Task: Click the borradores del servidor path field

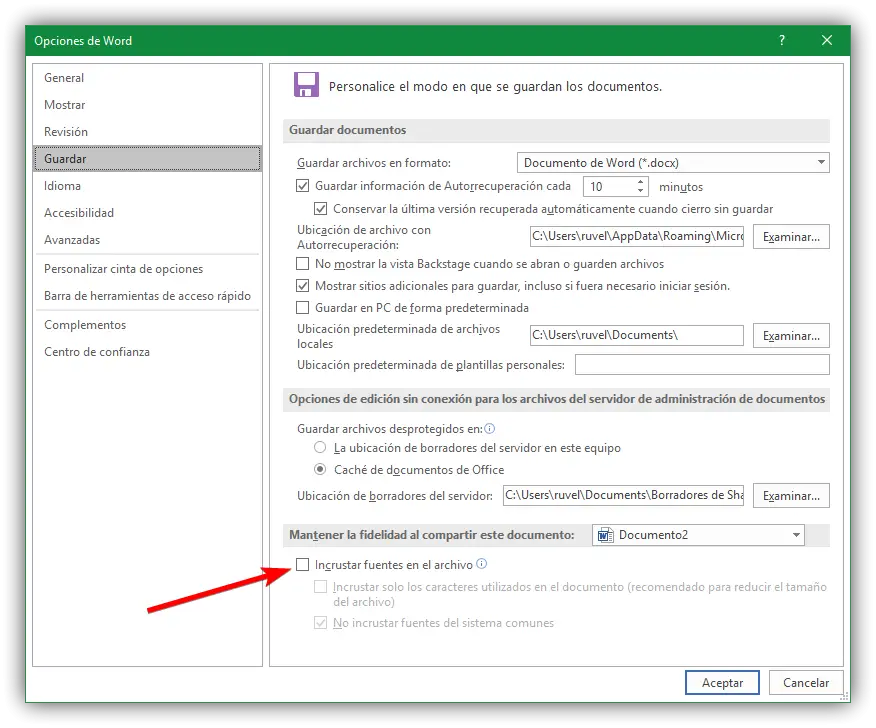Action: coord(623,495)
